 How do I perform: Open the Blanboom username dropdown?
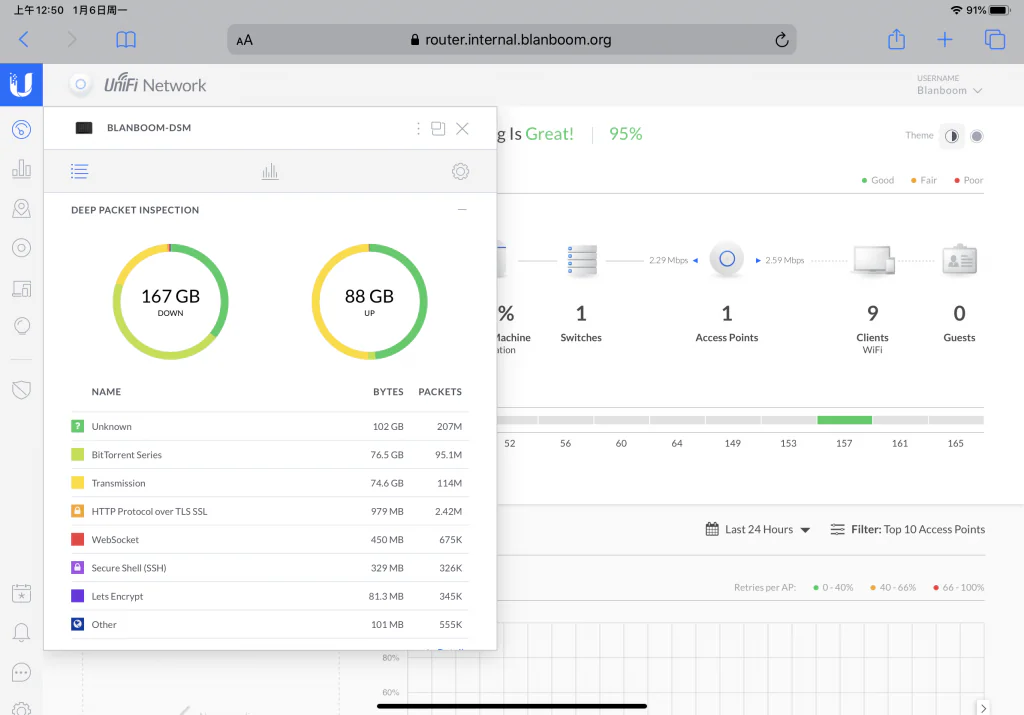click(949, 91)
